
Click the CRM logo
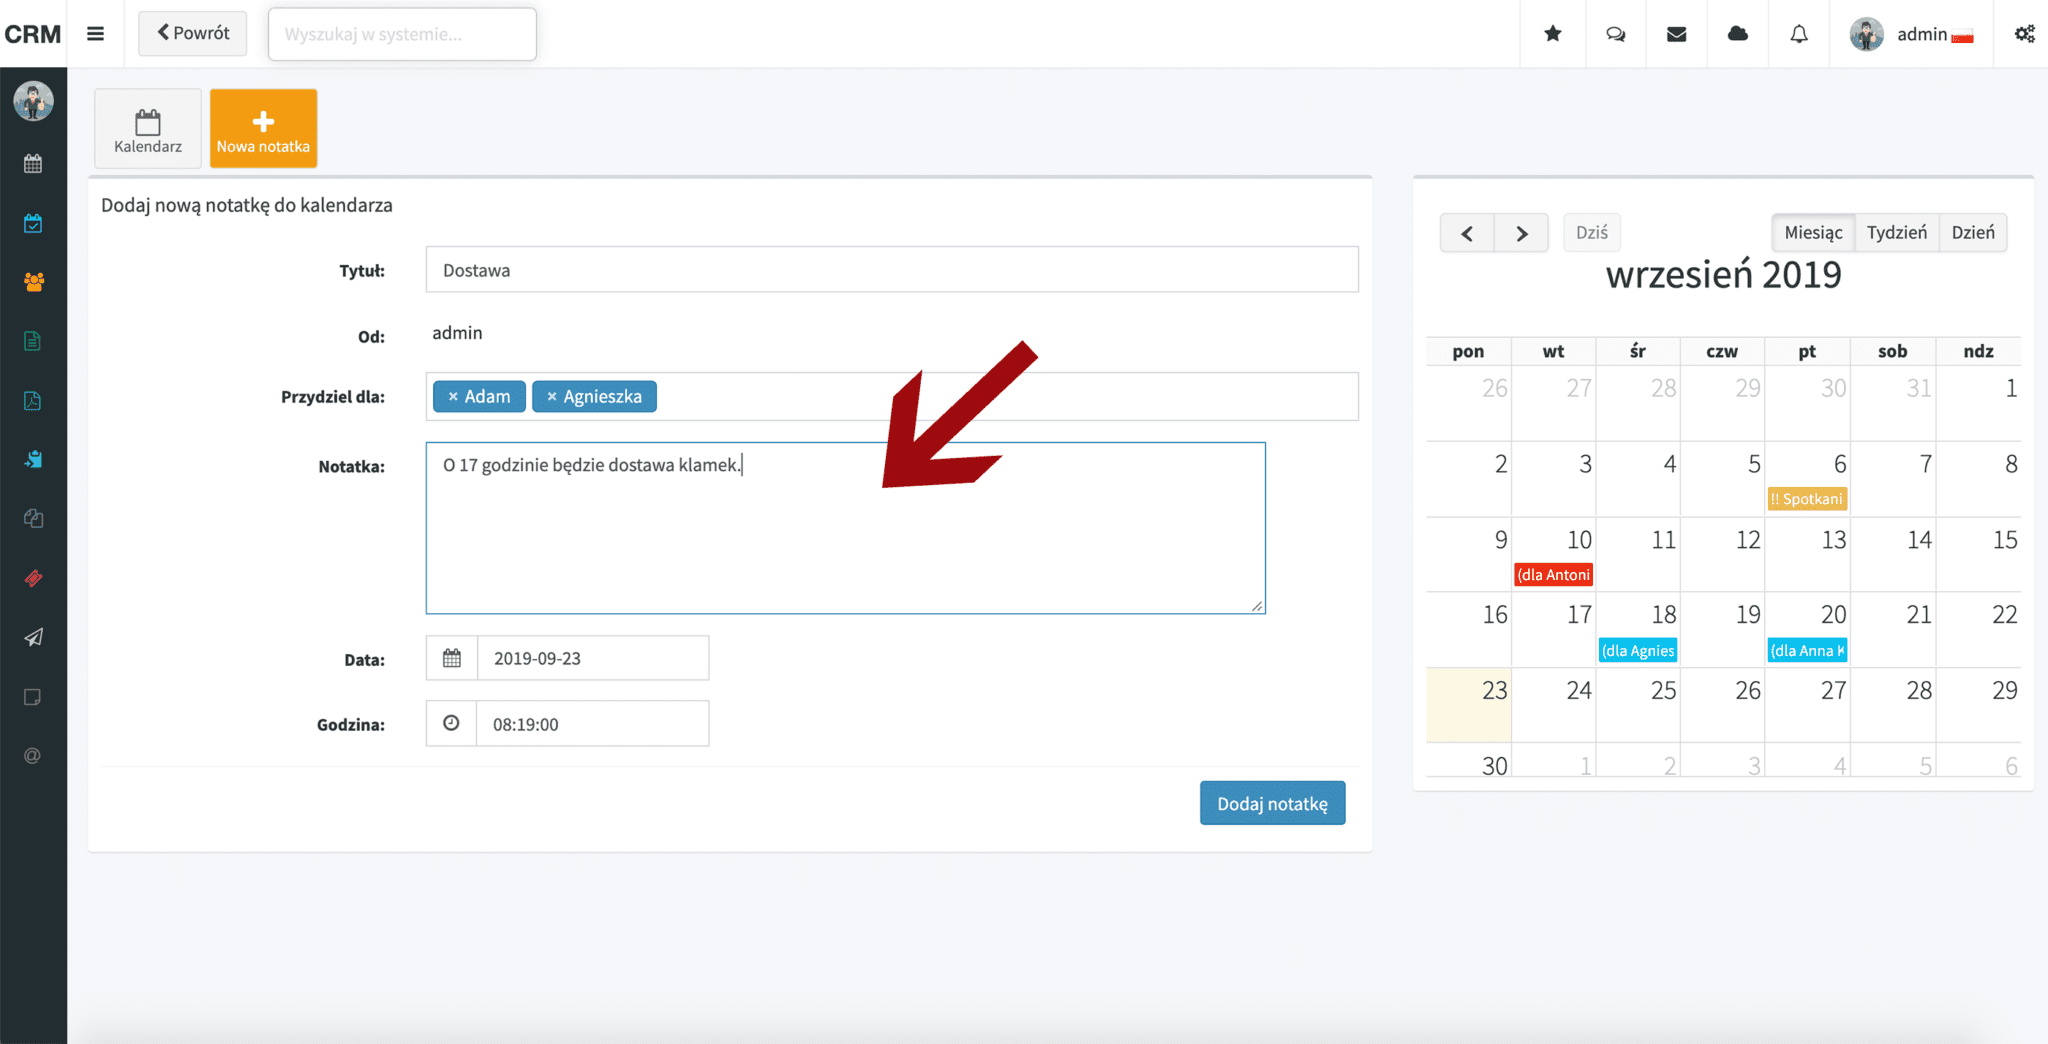(x=33, y=34)
